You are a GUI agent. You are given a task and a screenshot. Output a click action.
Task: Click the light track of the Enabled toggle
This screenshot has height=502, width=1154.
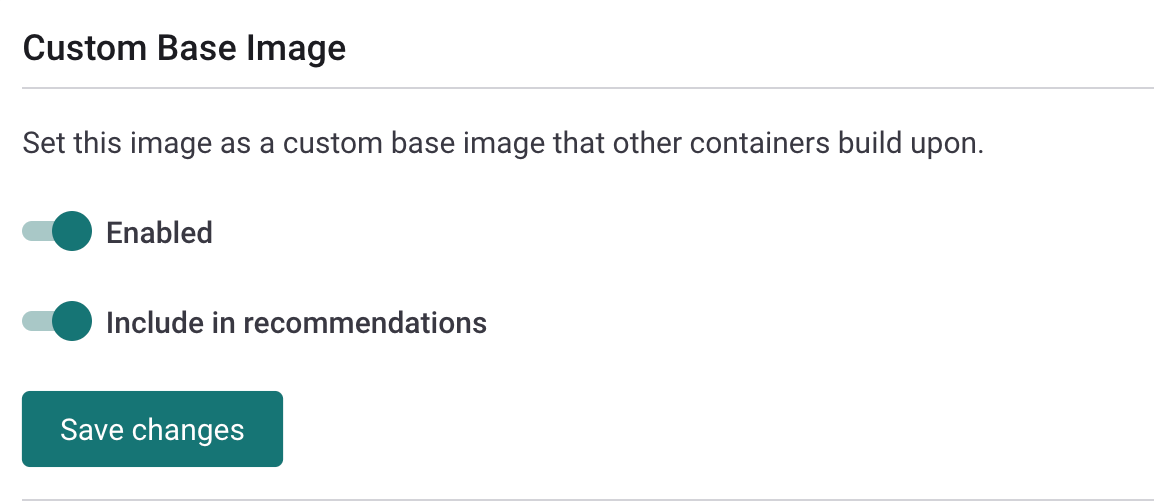34,232
